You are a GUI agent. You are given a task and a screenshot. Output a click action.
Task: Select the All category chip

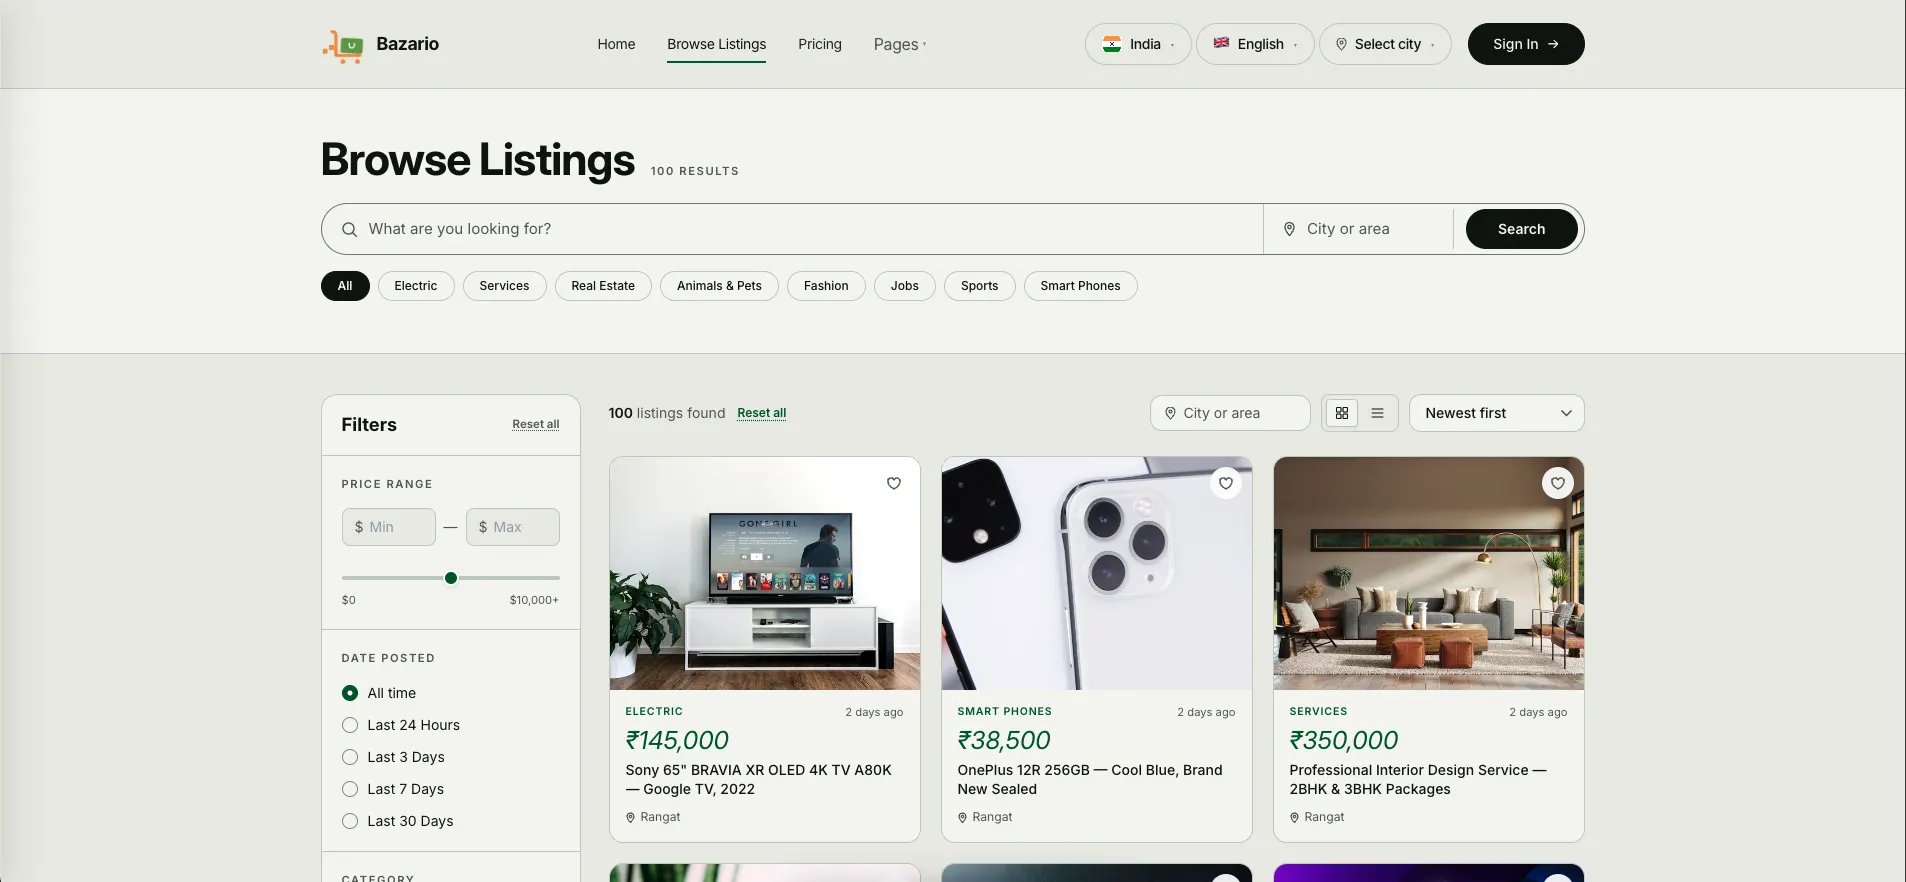pos(345,286)
